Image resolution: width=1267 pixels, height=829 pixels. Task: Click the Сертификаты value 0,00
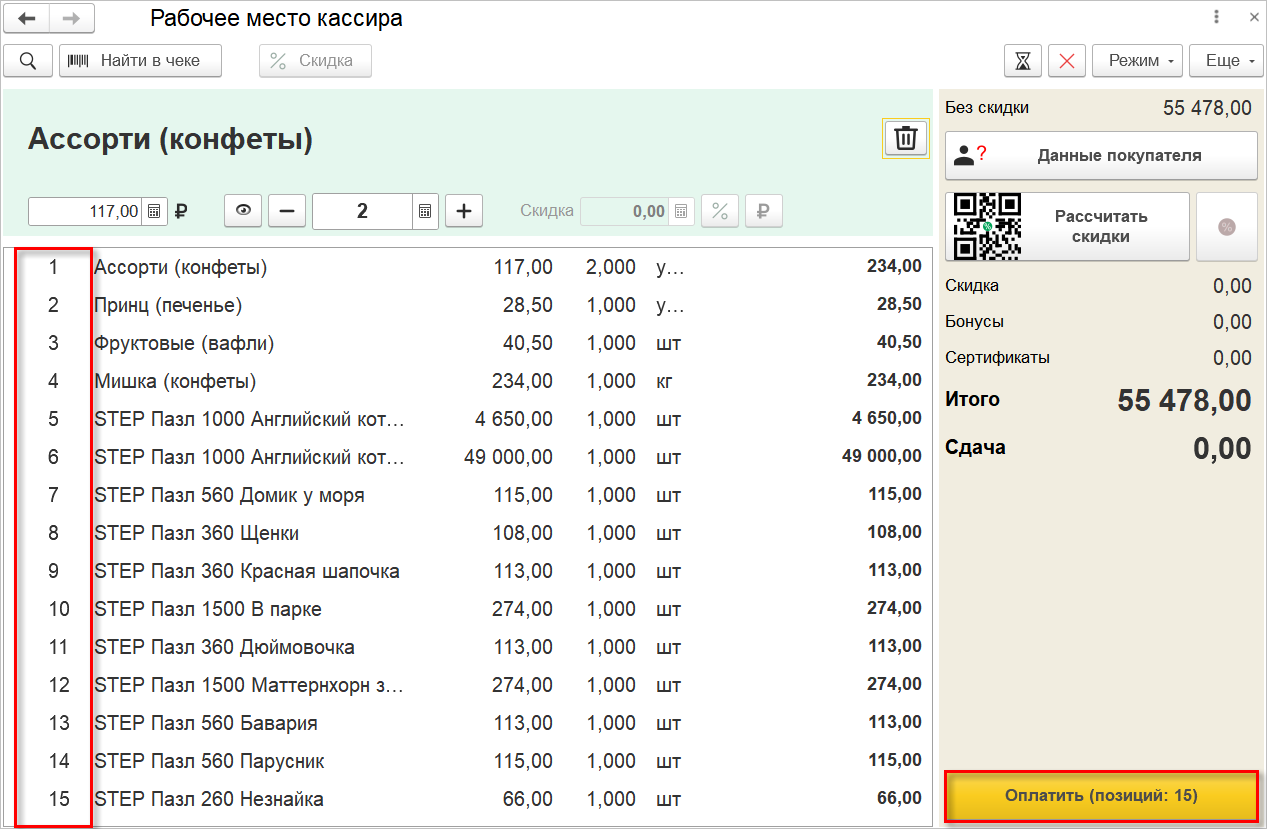(1232, 358)
